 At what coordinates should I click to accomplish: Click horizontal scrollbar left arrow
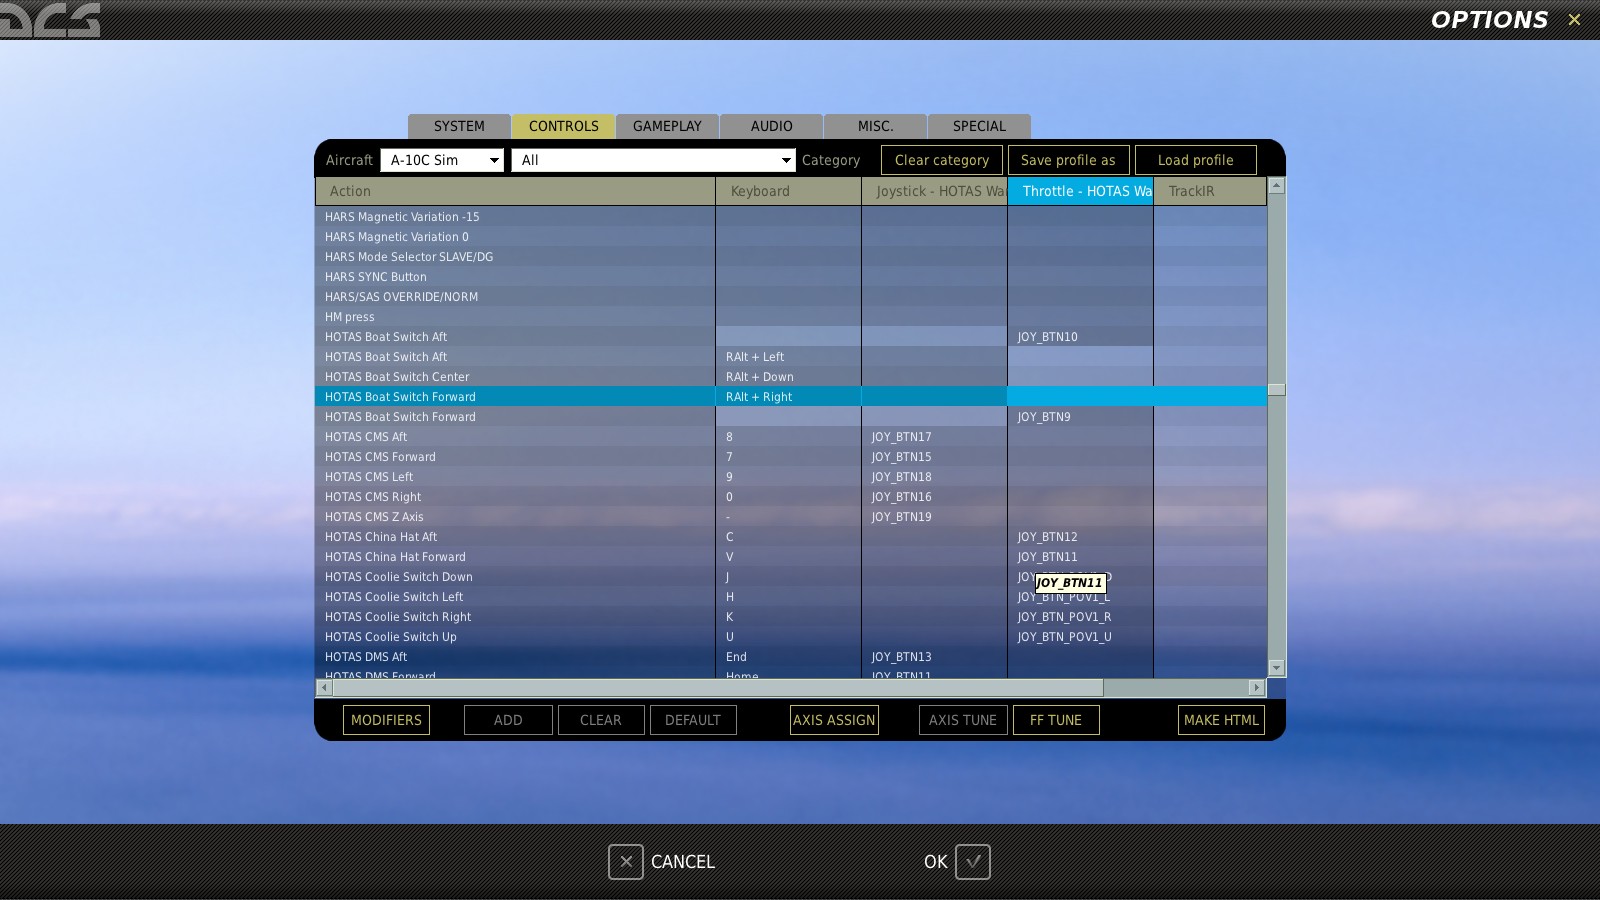coord(324,687)
